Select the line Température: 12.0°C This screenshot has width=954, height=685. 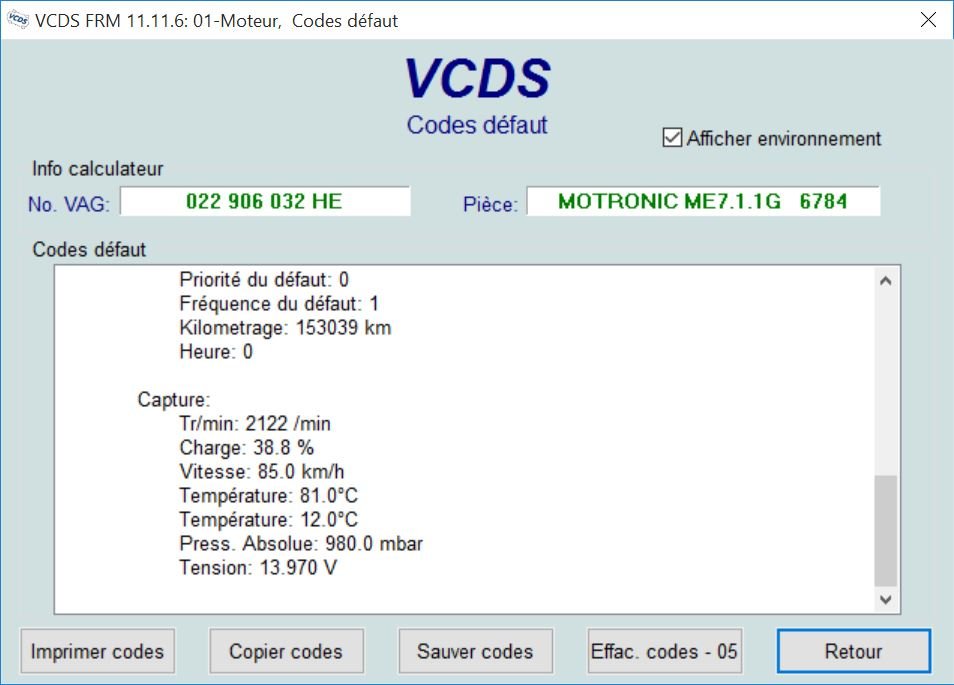coord(268,520)
